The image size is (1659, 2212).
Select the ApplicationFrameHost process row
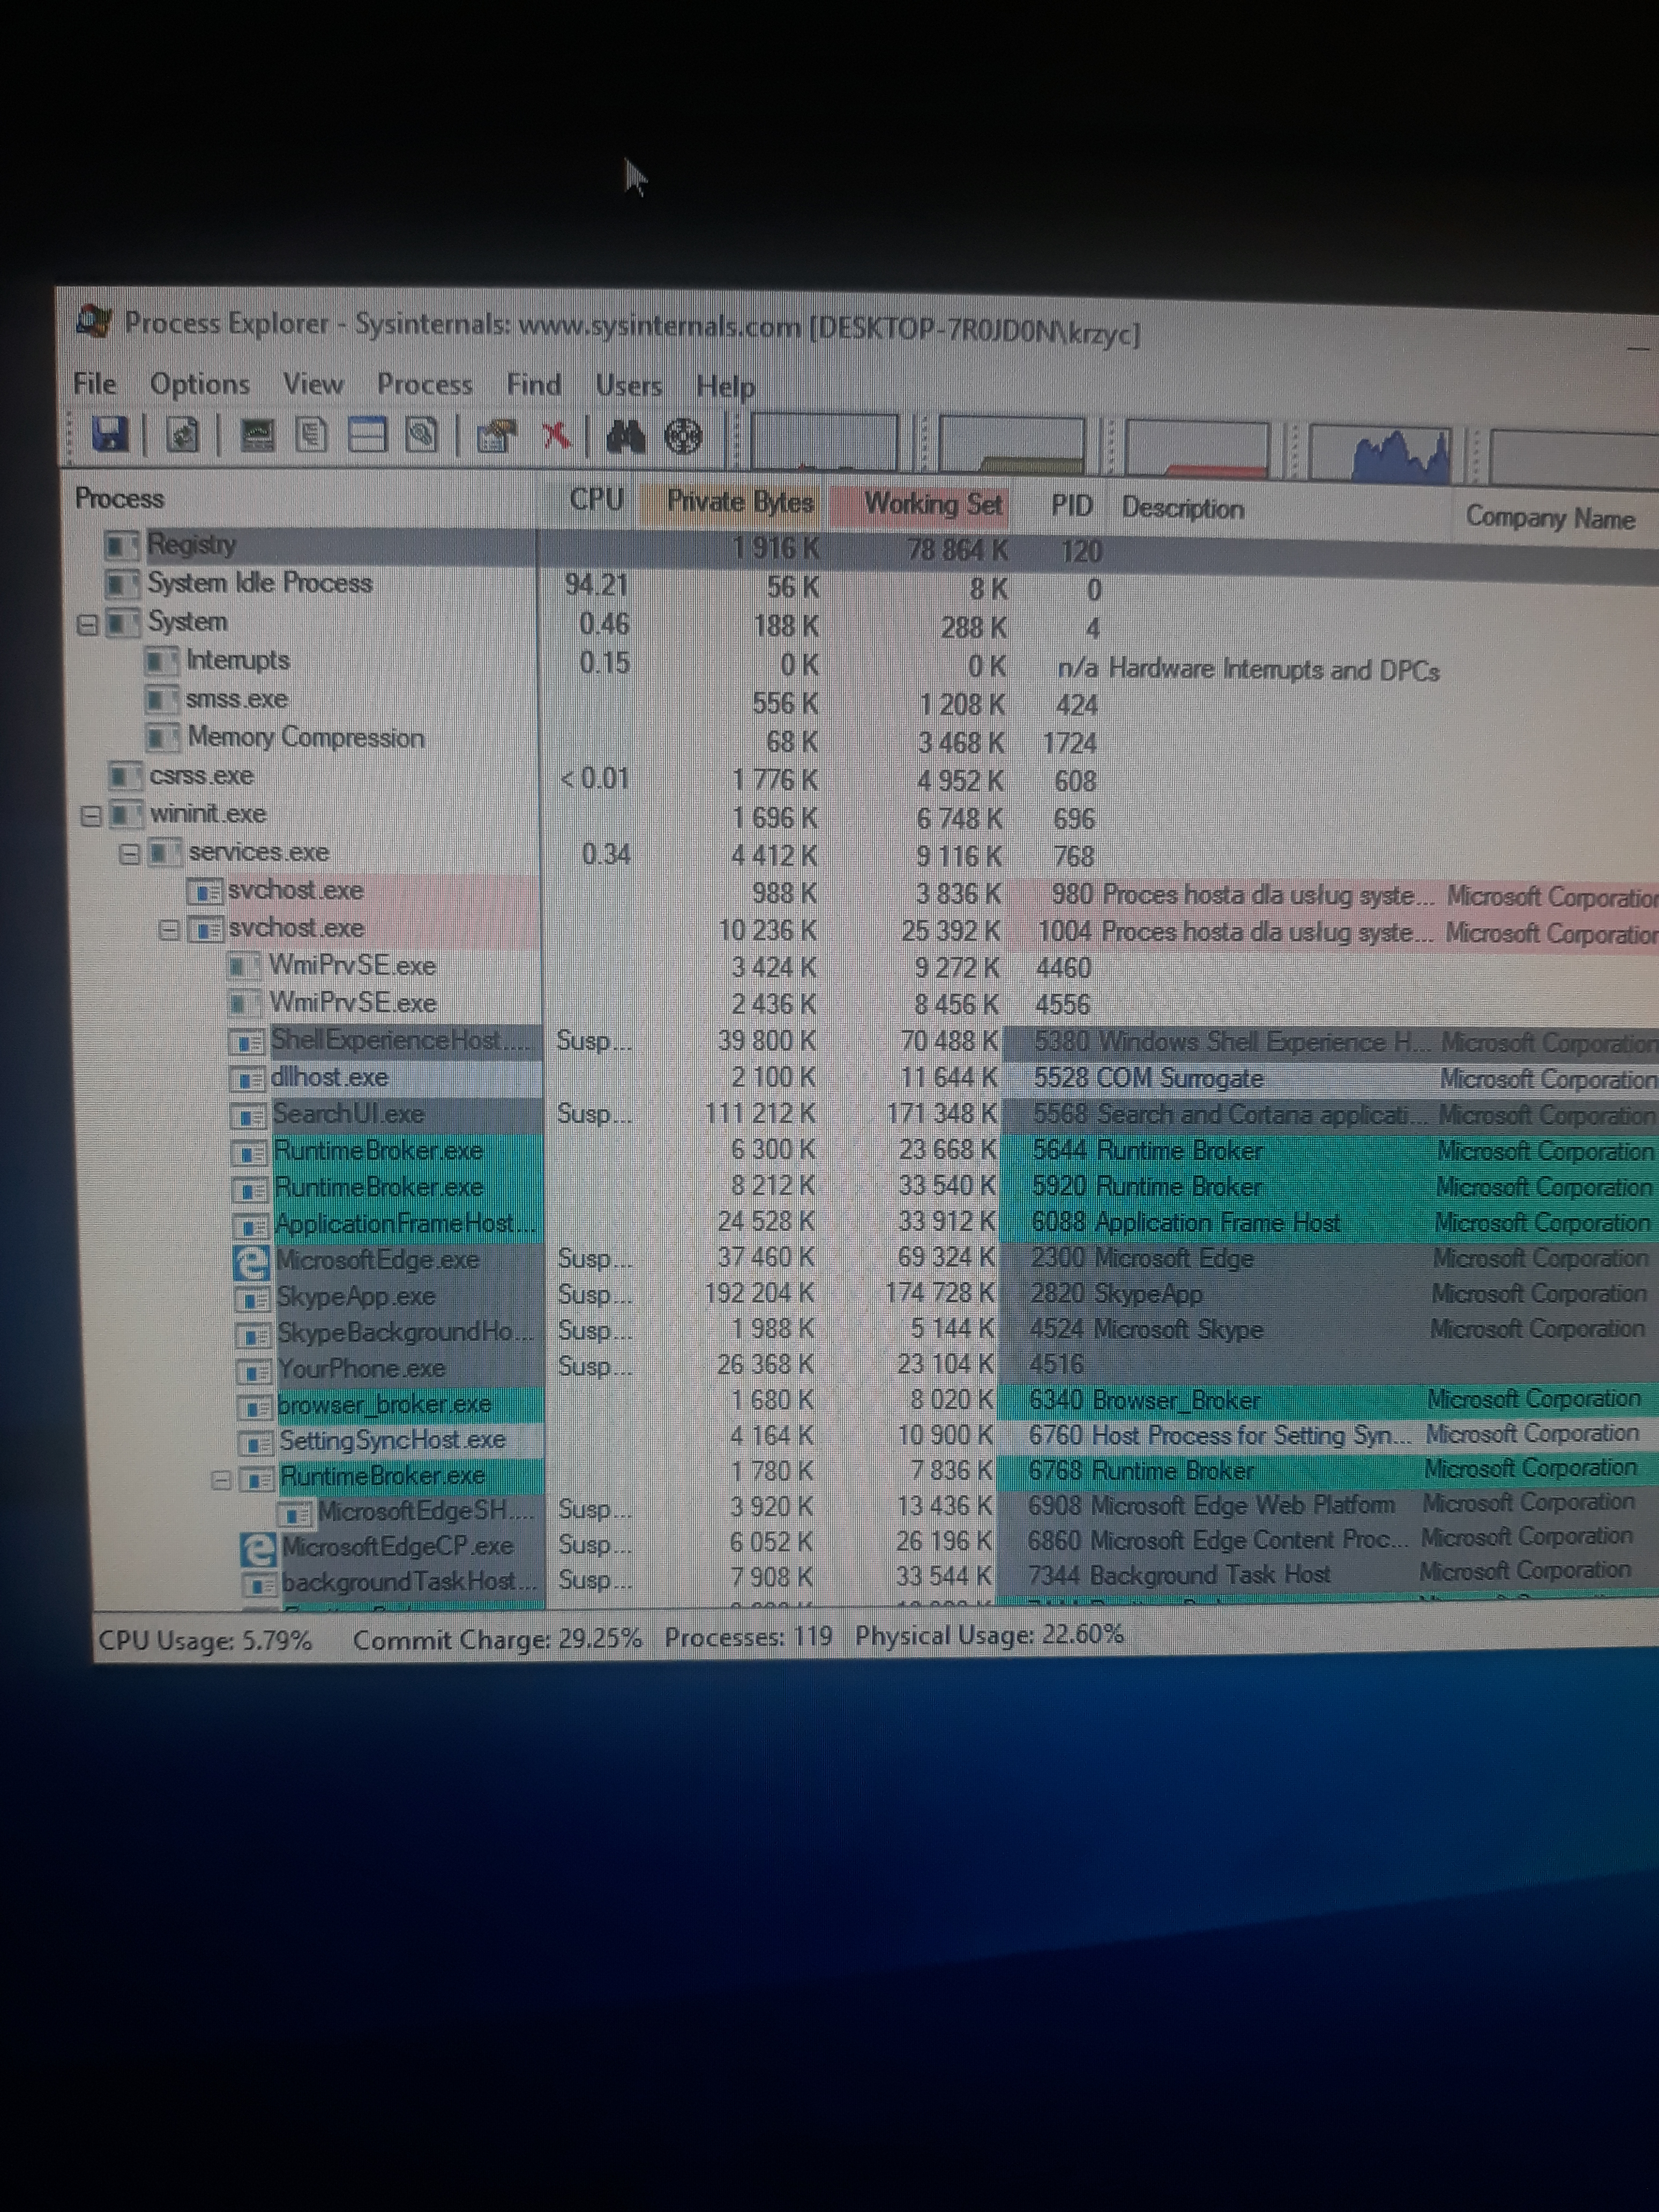[x=943, y=1223]
